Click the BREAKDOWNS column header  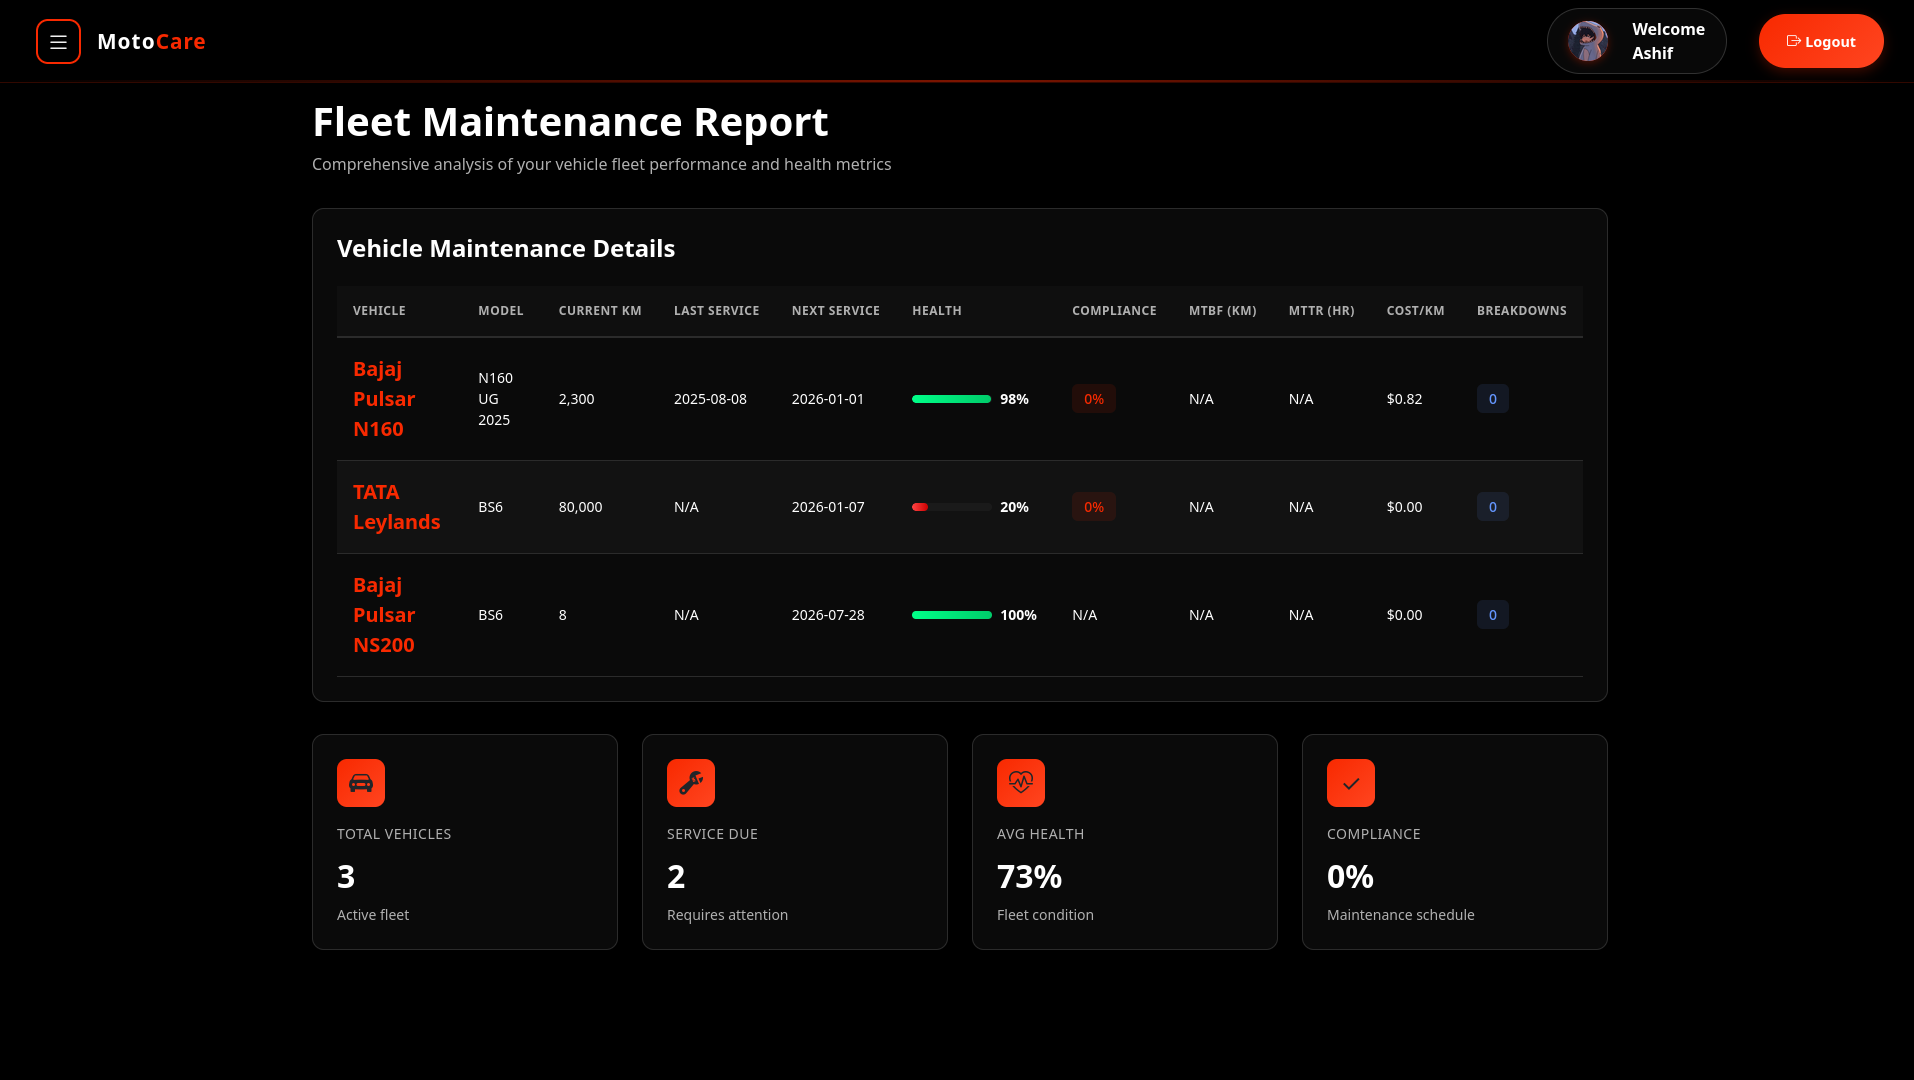(x=1522, y=311)
